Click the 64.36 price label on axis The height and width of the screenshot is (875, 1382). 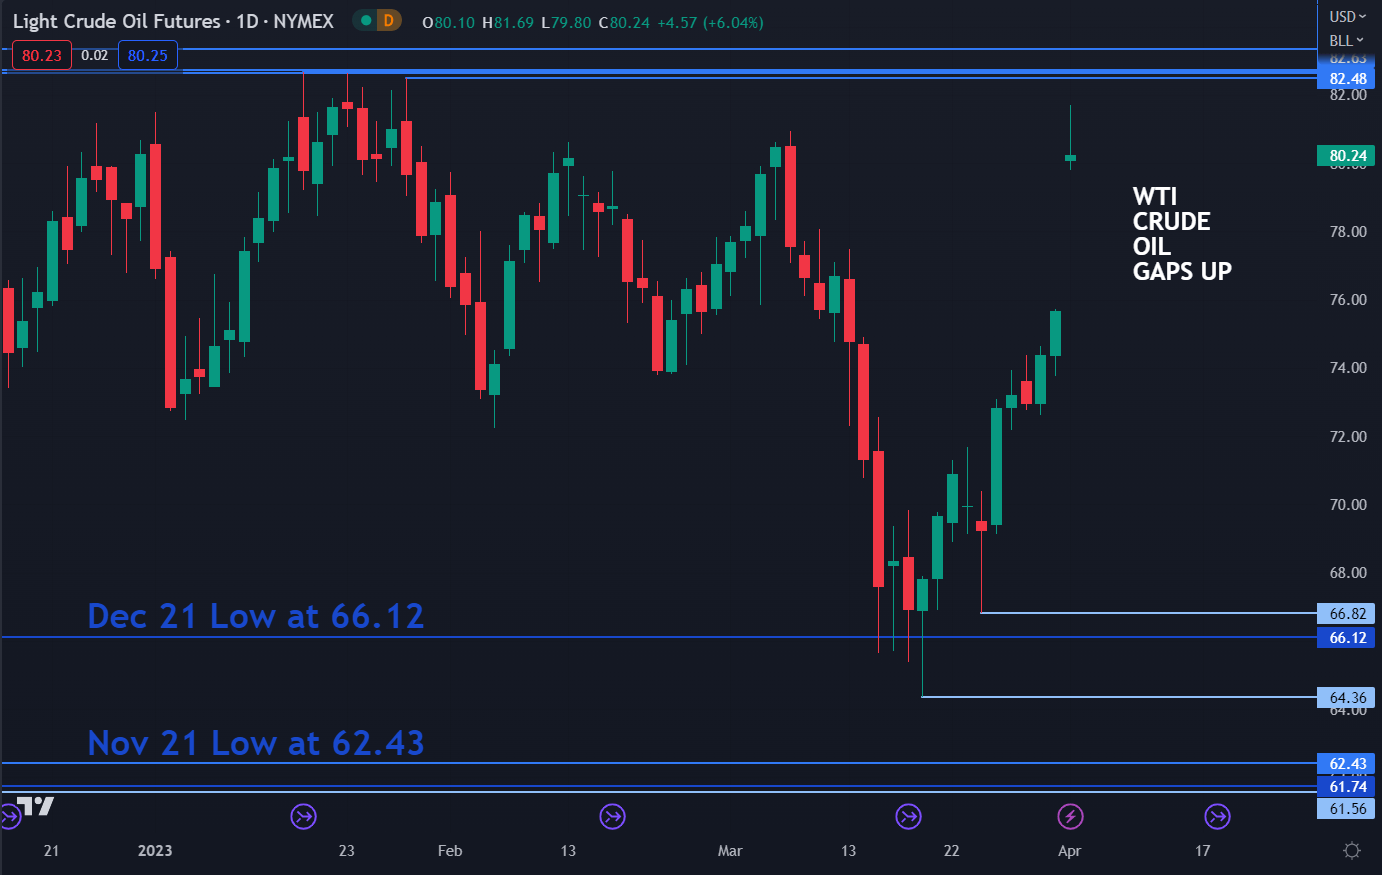click(x=1346, y=698)
